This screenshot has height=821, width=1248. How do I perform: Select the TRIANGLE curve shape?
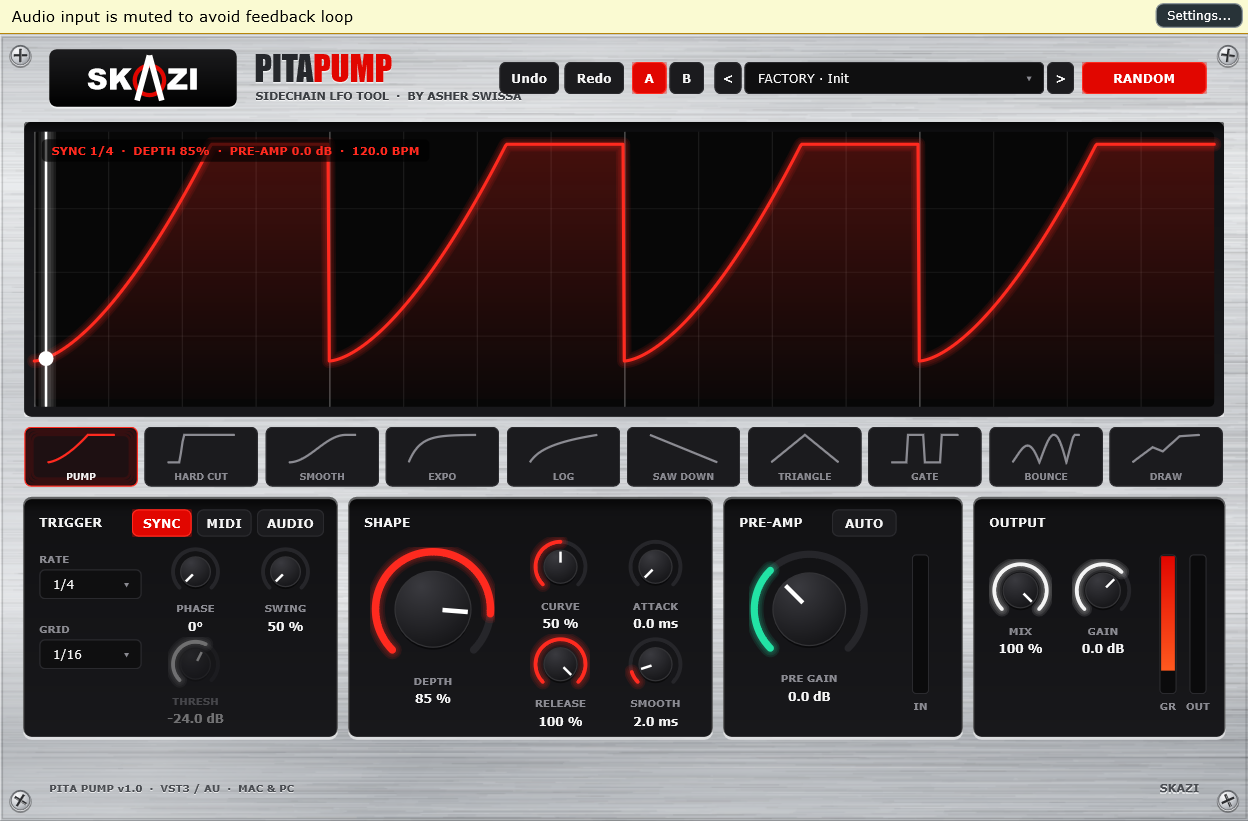(804, 457)
